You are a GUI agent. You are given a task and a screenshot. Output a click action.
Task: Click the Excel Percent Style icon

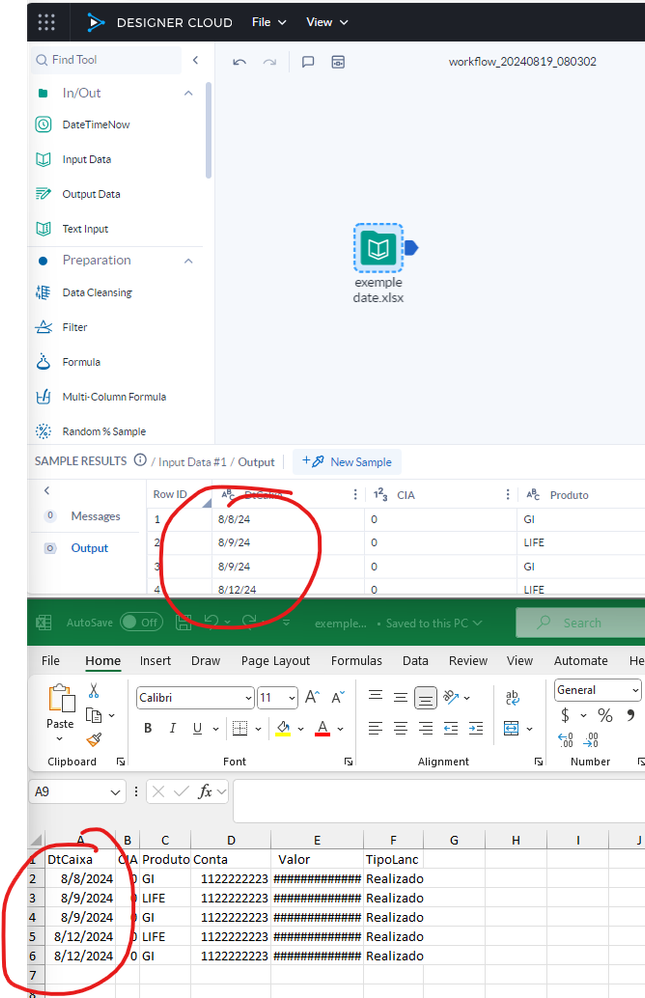(x=605, y=715)
